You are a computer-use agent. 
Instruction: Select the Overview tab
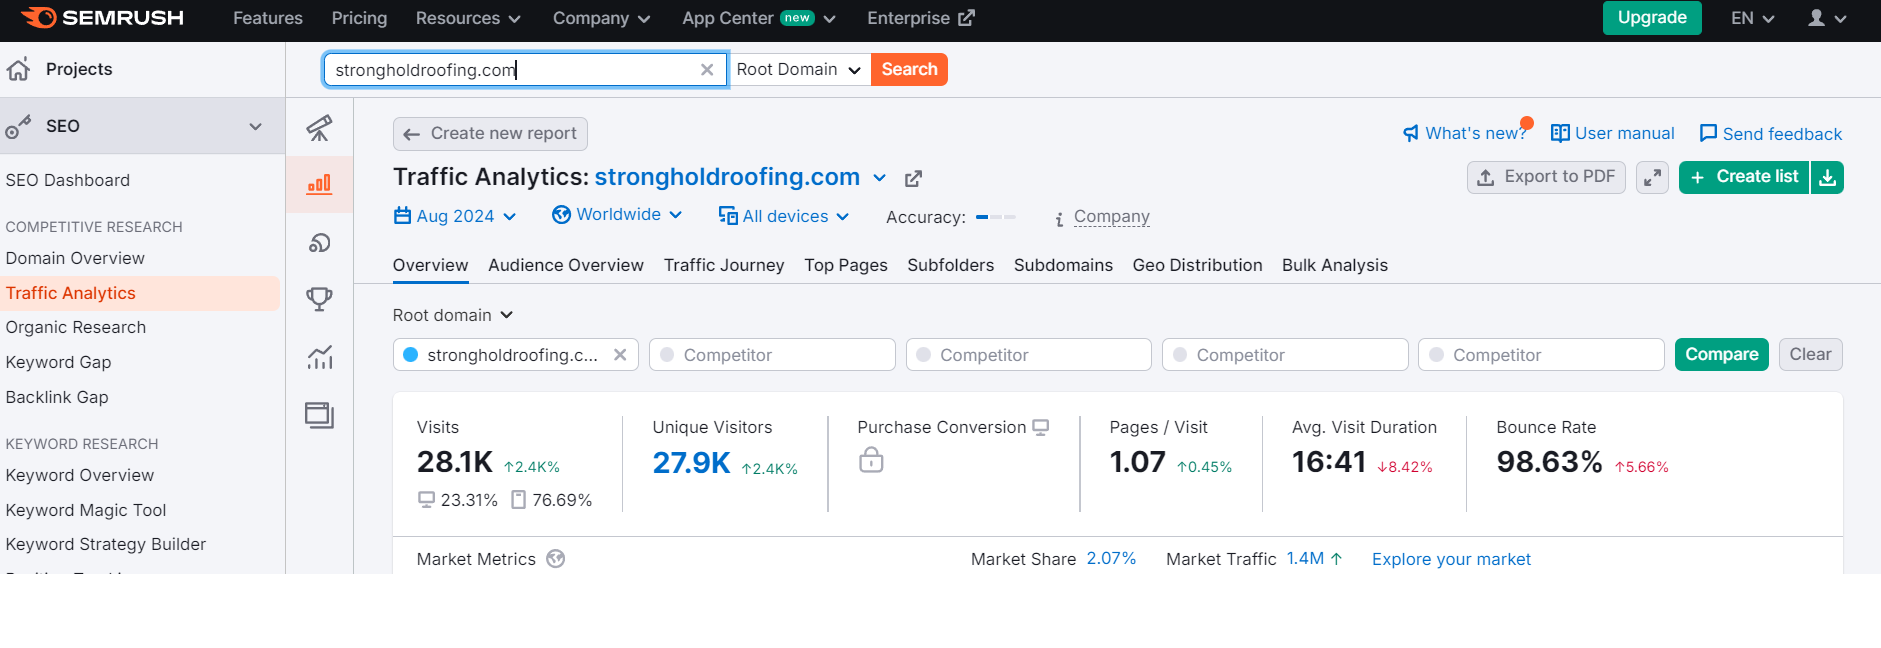pos(430,265)
